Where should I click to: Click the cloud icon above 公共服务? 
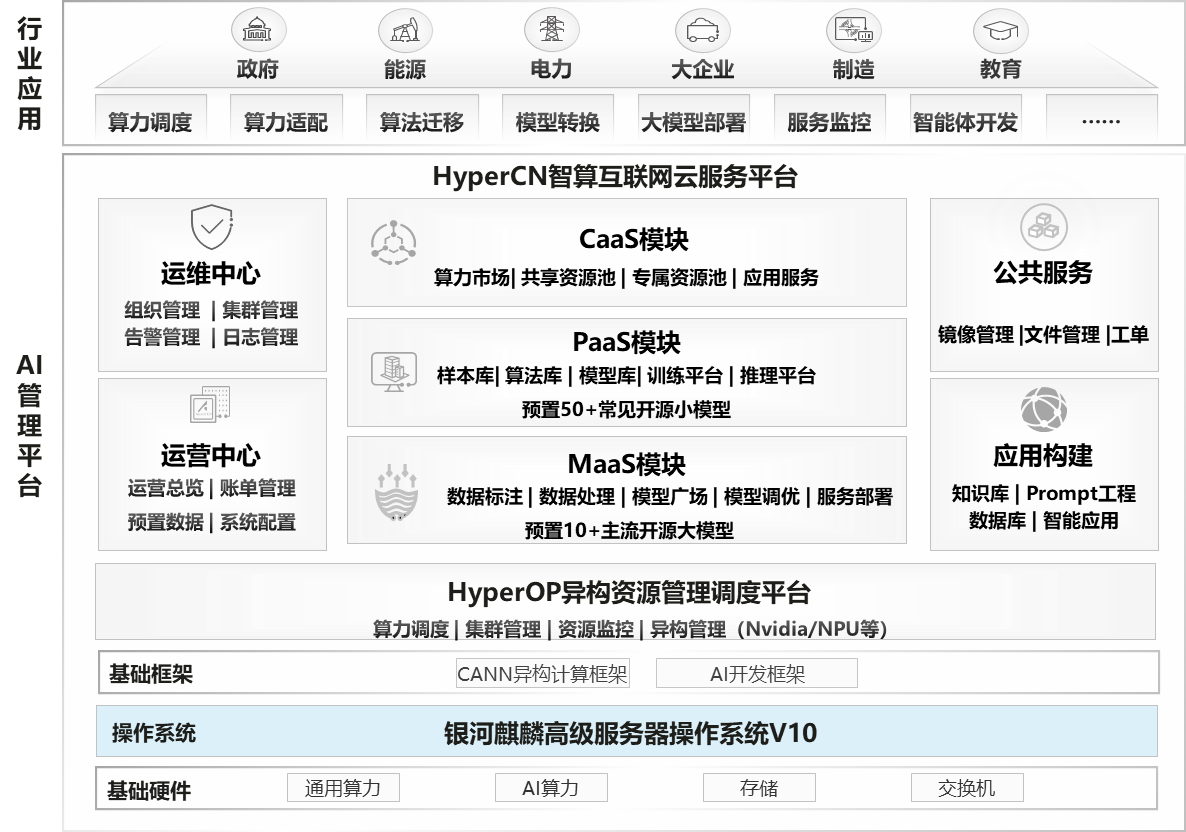1043,227
